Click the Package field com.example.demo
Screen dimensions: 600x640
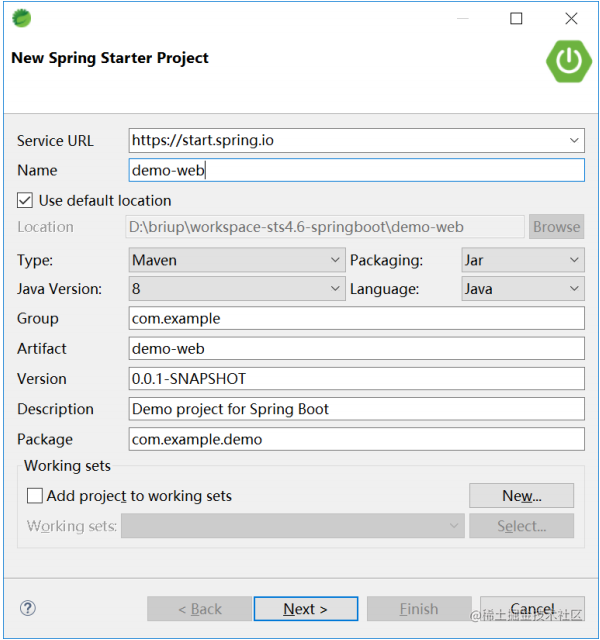click(x=356, y=439)
